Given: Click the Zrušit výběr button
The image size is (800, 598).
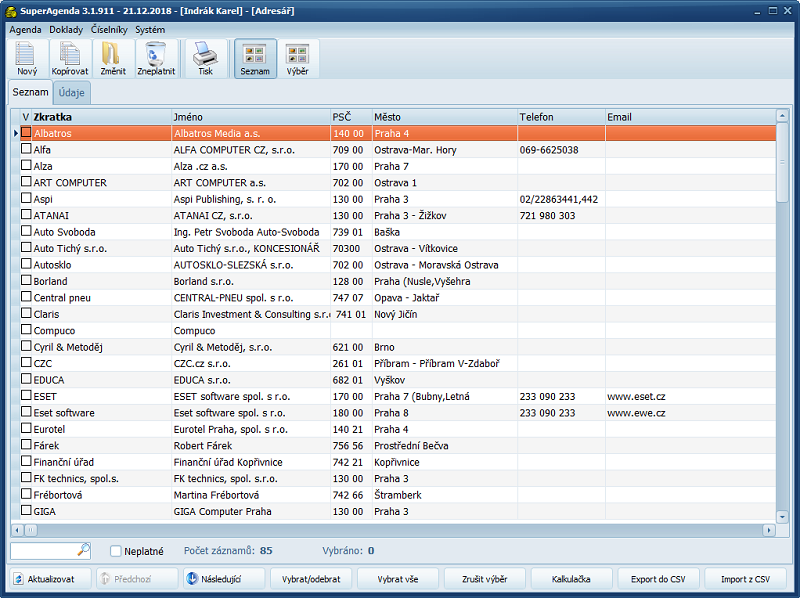Looking at the screenshot, I should click(484, 579).
